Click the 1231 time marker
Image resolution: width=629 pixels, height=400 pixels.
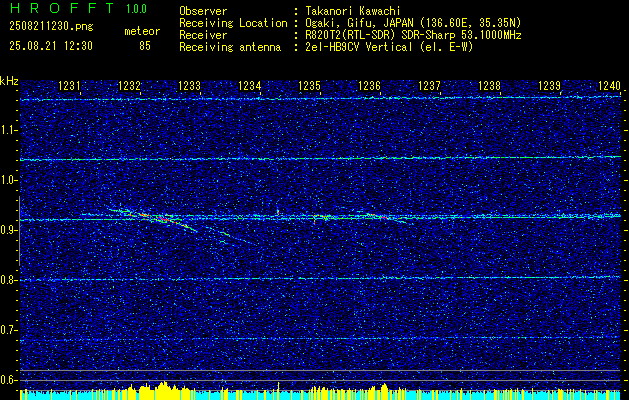coord(69,86)
